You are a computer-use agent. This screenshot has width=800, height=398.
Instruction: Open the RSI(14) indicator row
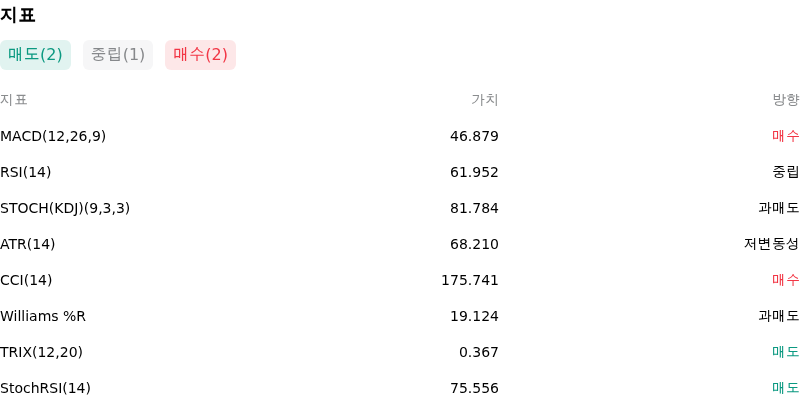[400, 172]
